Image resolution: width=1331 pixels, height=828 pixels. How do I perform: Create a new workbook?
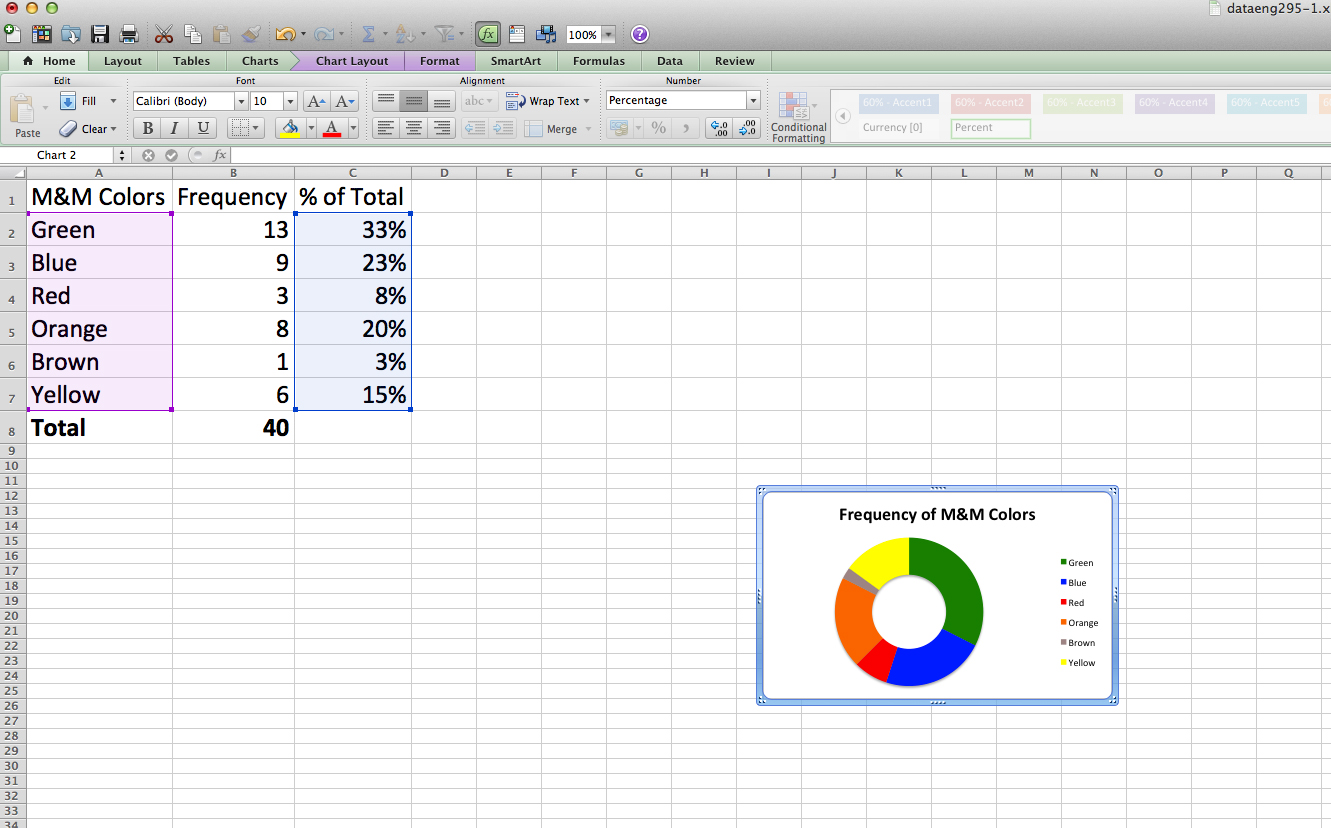click(12, 34)
